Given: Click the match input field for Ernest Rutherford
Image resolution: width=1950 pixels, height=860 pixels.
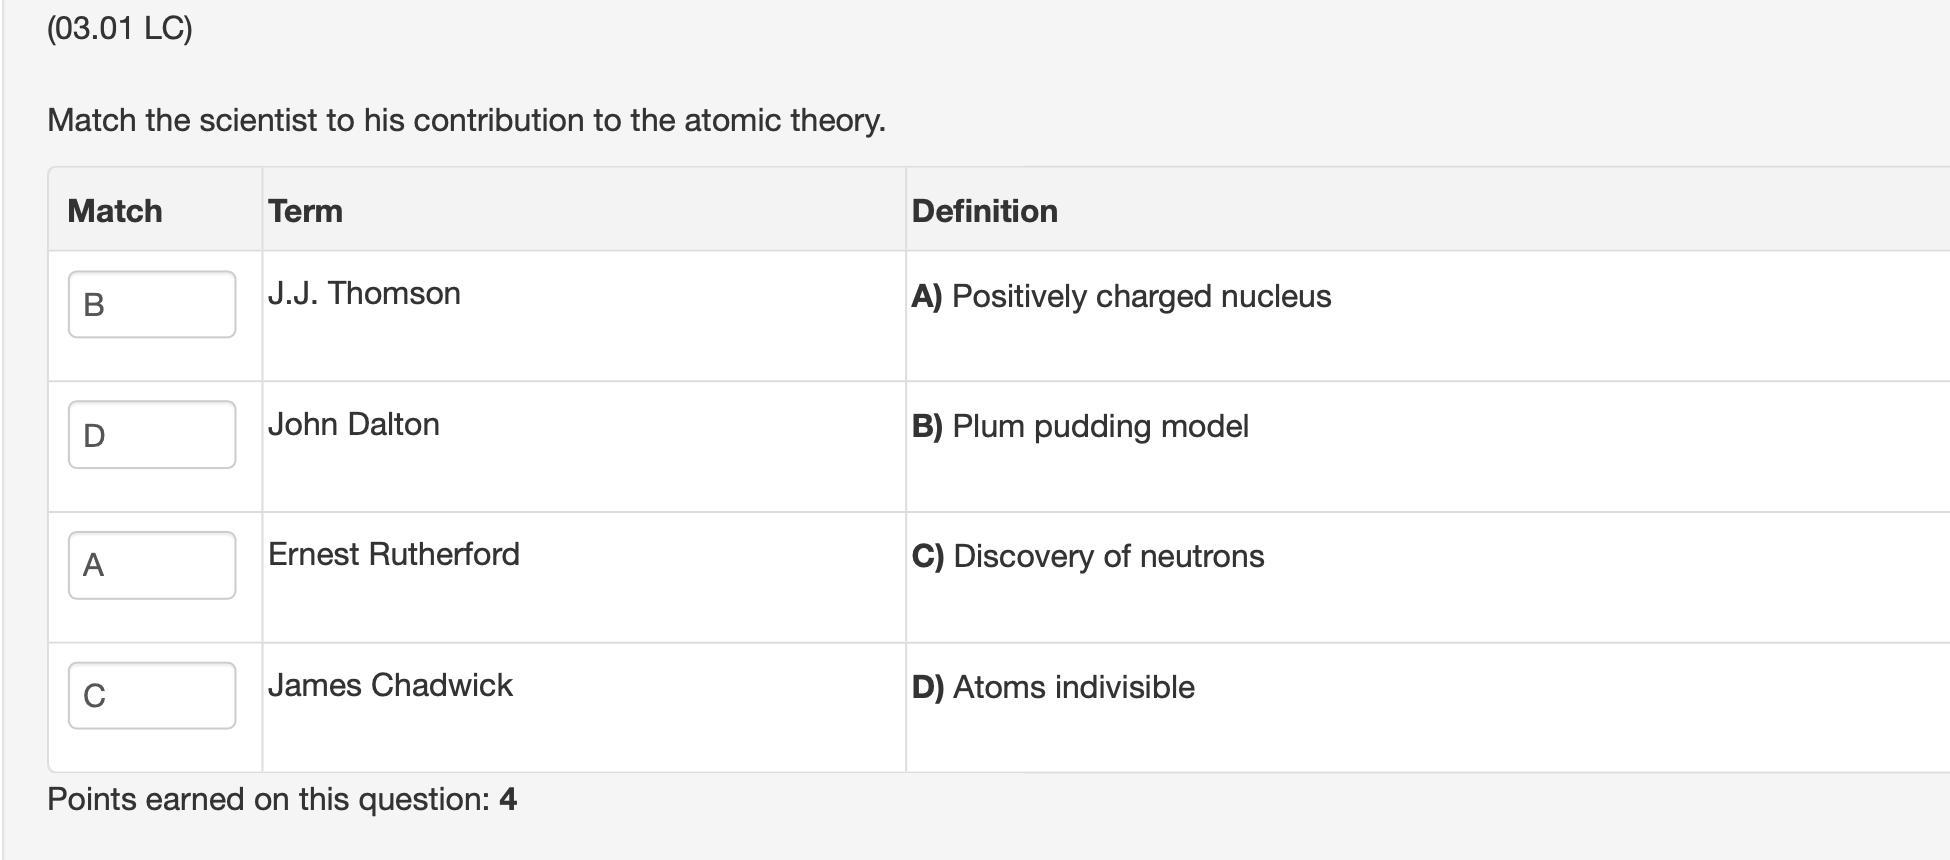Looking at the screenshot, I should click(151, 565).
